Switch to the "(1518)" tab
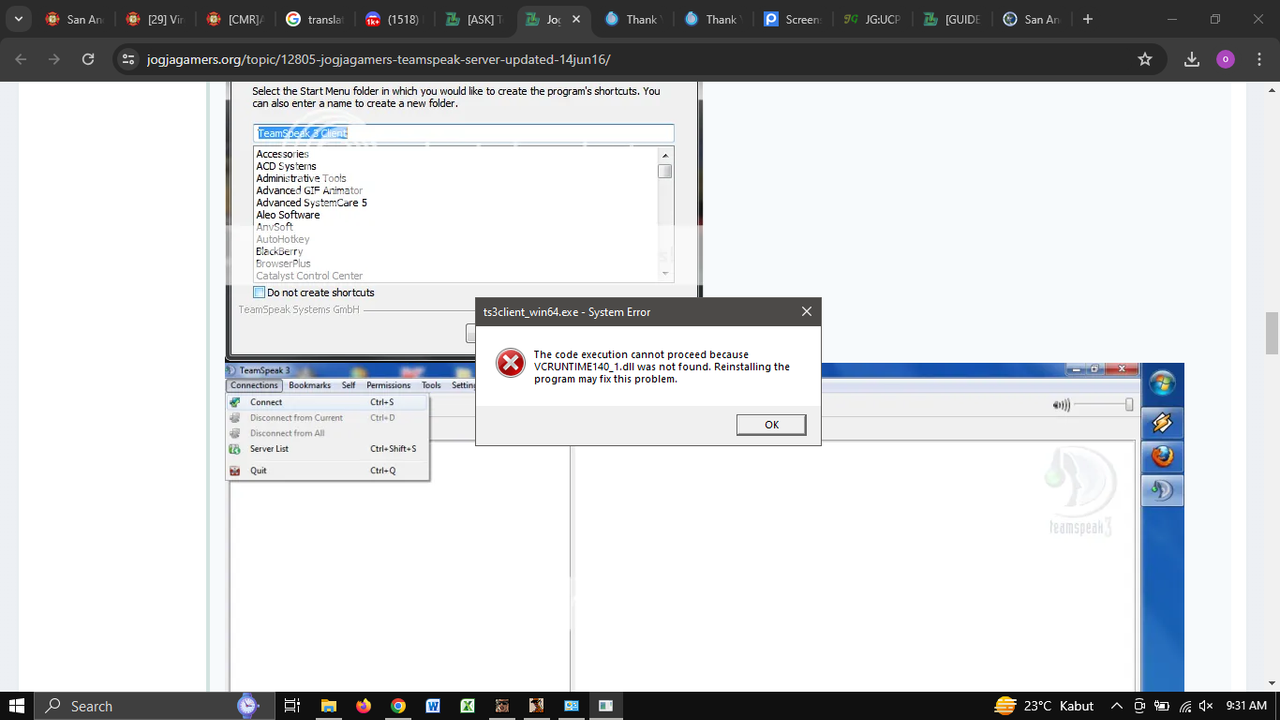 [x=394, y=19]
